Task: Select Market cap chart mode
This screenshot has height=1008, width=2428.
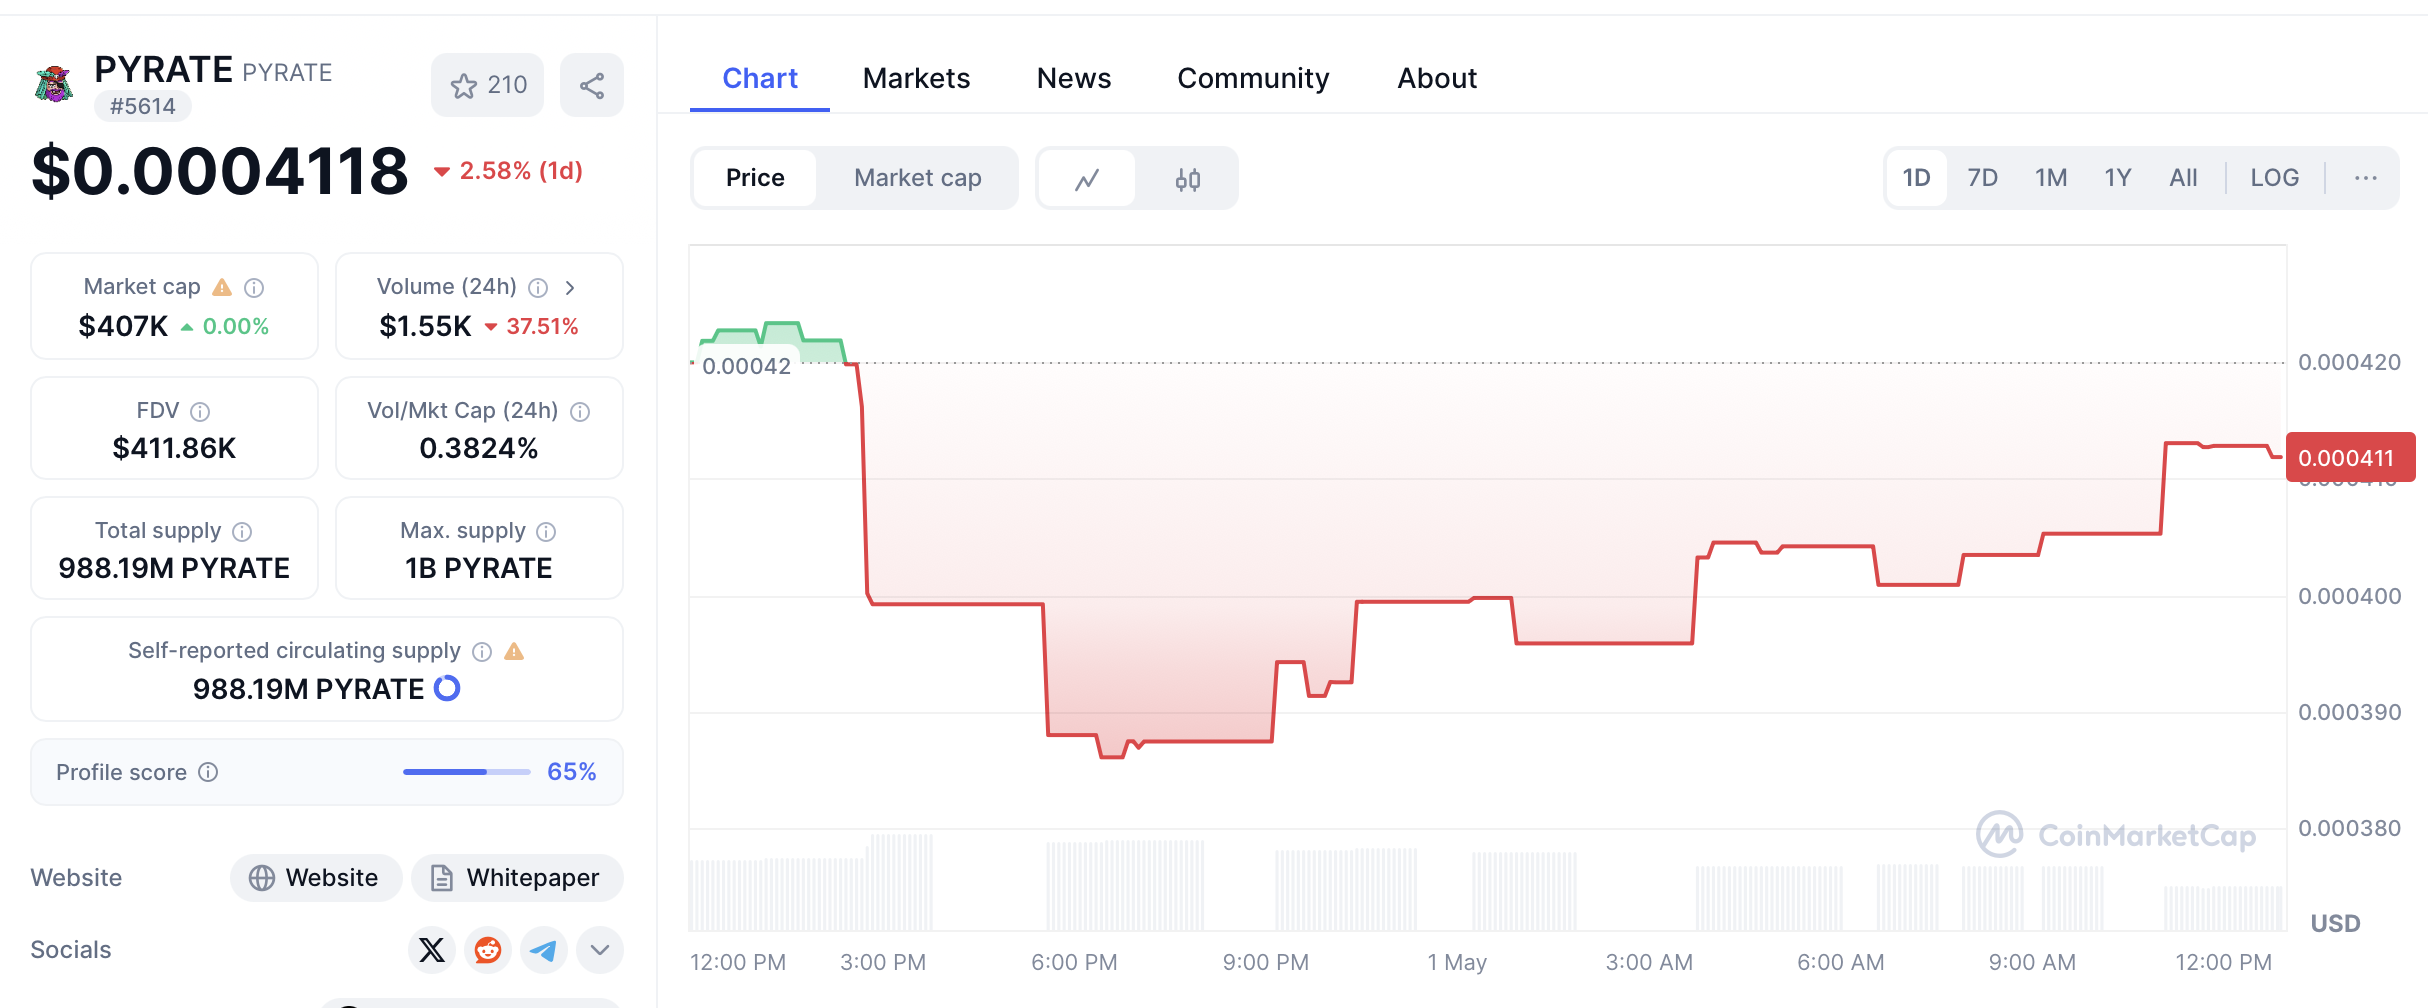Action: tap(917, 178)
